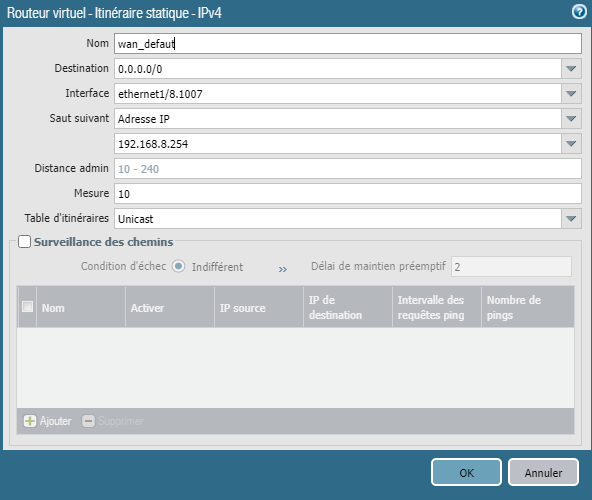Sort by the Nom column header
Screen dimensions: 592x500
(81, 307)
